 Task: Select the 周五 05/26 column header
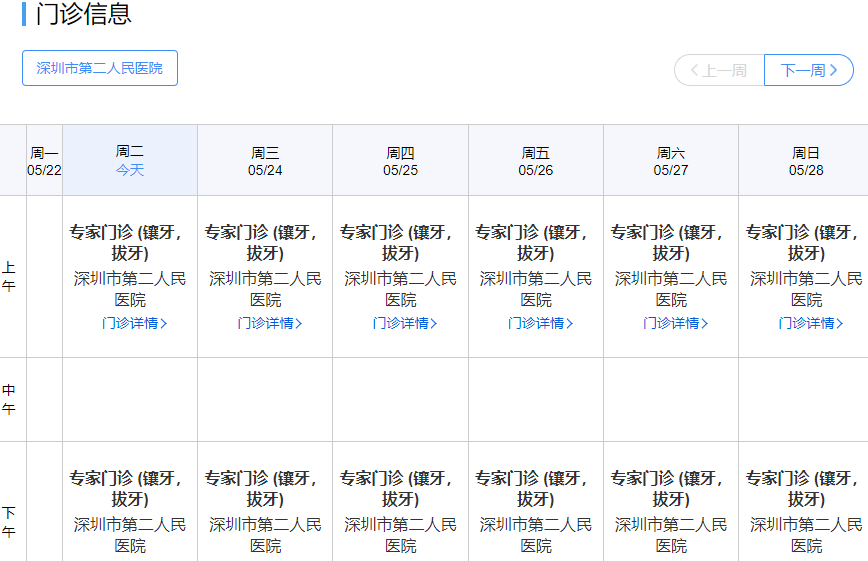pos(536,160)
